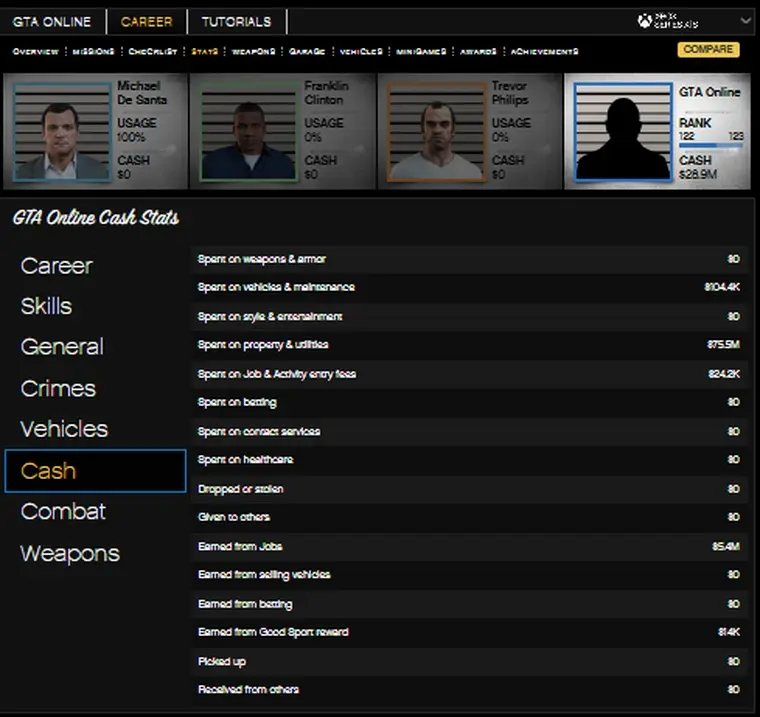Viewport: 760px width, 717px height.
Task: Expand the platform dropdown chevron
Action: 745,20
